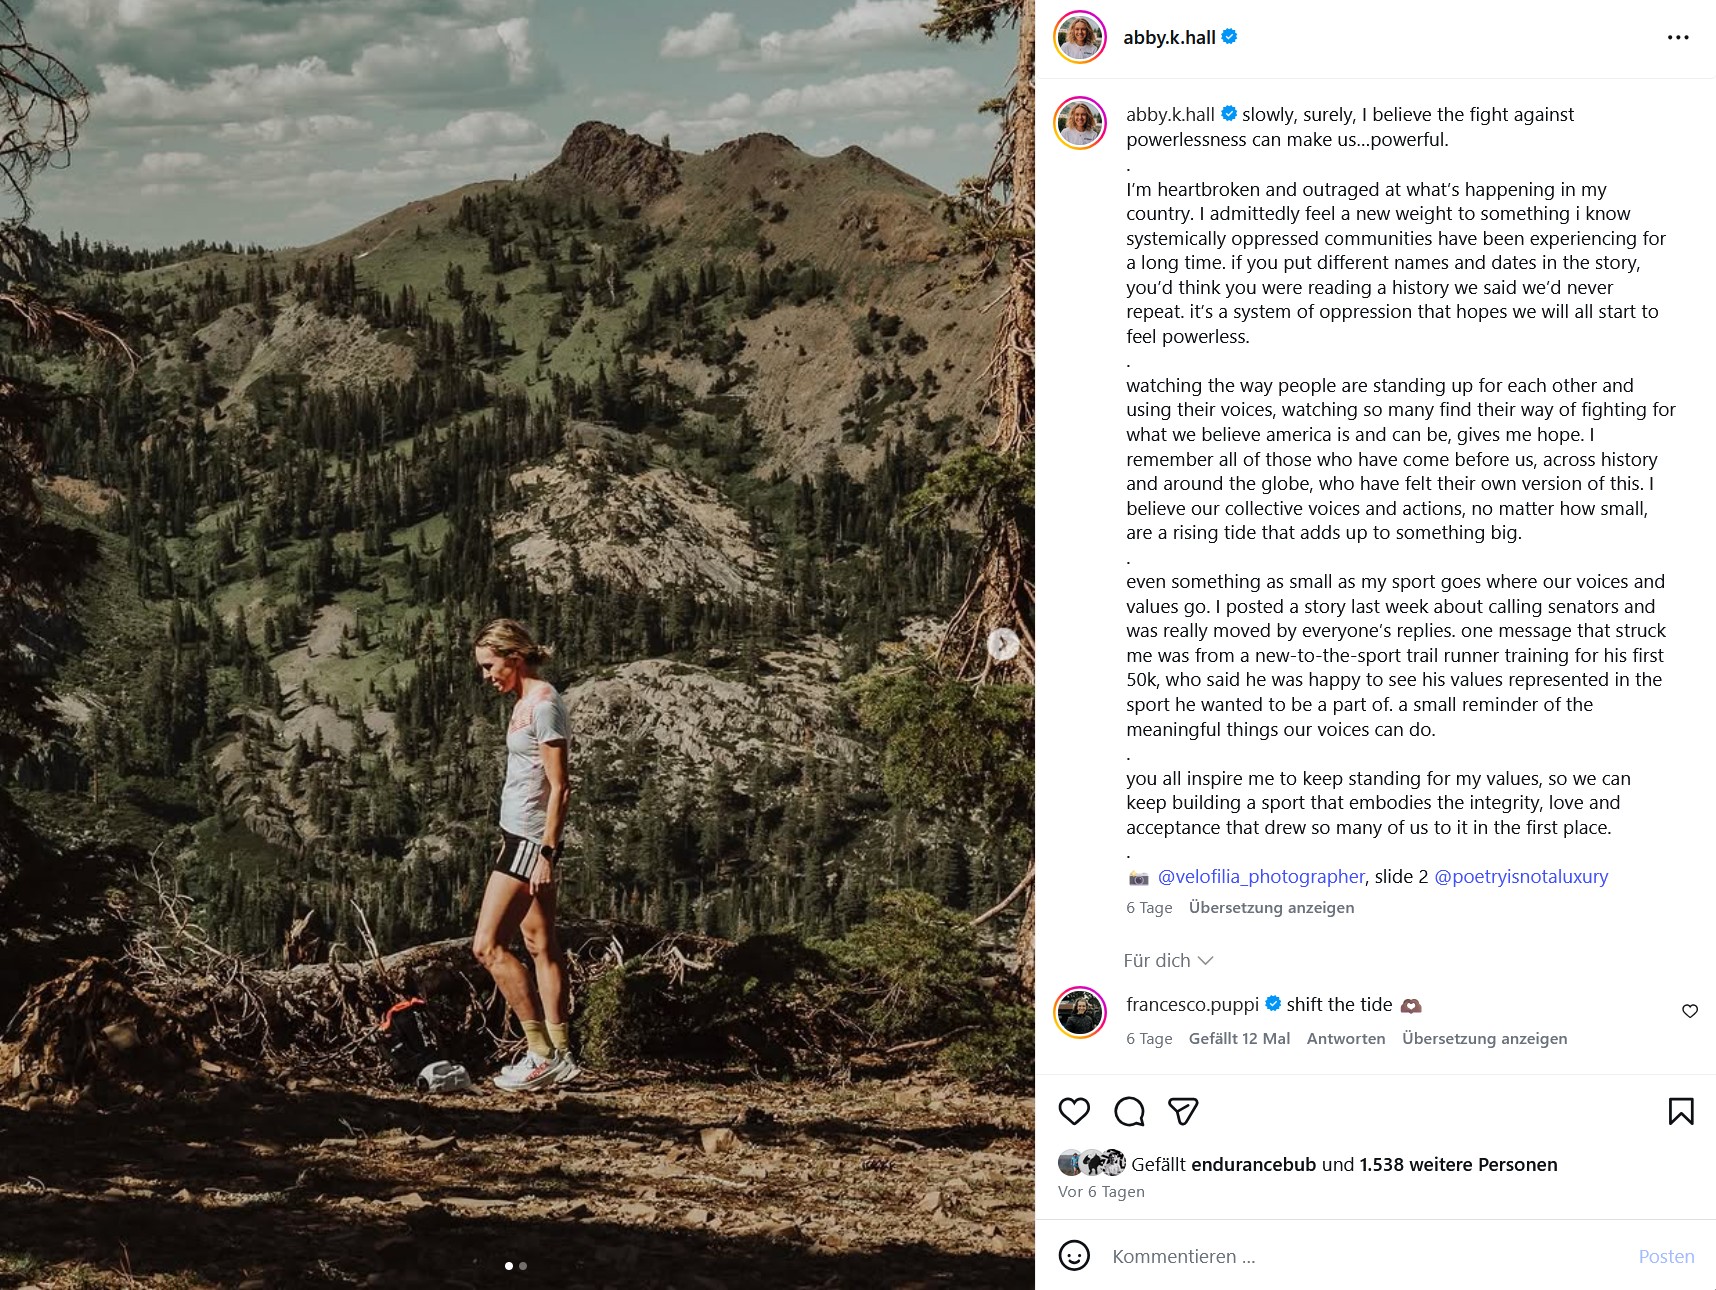Like francesco.puppi's comment

pyautogui.click(x=1690, y=1011)
